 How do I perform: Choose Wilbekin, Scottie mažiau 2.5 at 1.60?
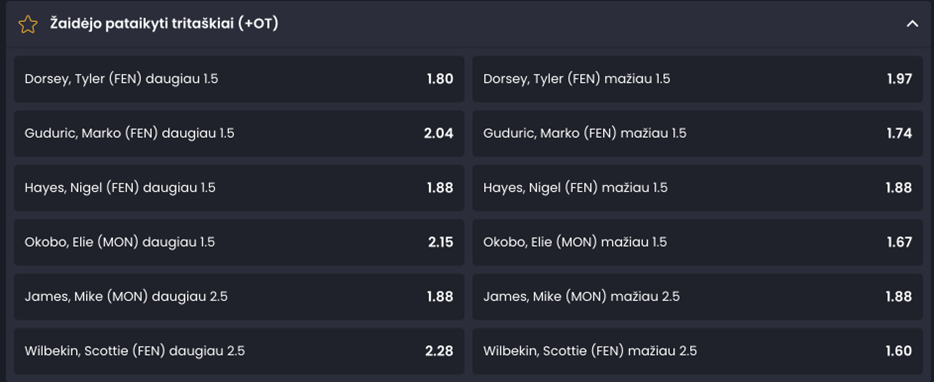pyautogui.click(x=698, y=351)
